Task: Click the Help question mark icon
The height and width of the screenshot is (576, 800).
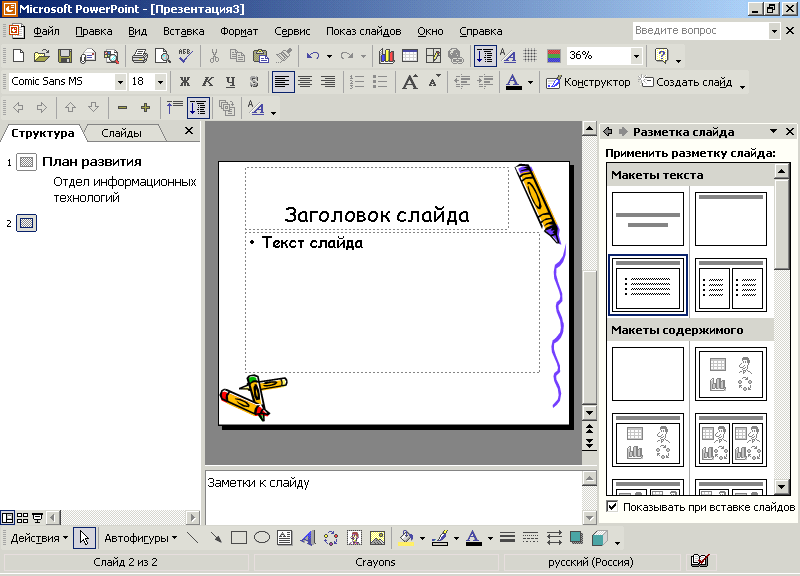Action: [662, 56]
